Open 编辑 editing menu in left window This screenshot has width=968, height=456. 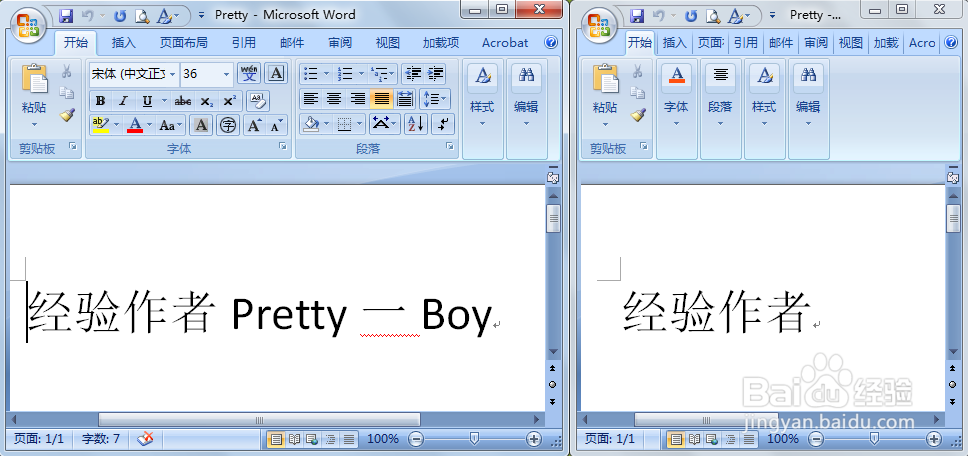pos(526,96)
